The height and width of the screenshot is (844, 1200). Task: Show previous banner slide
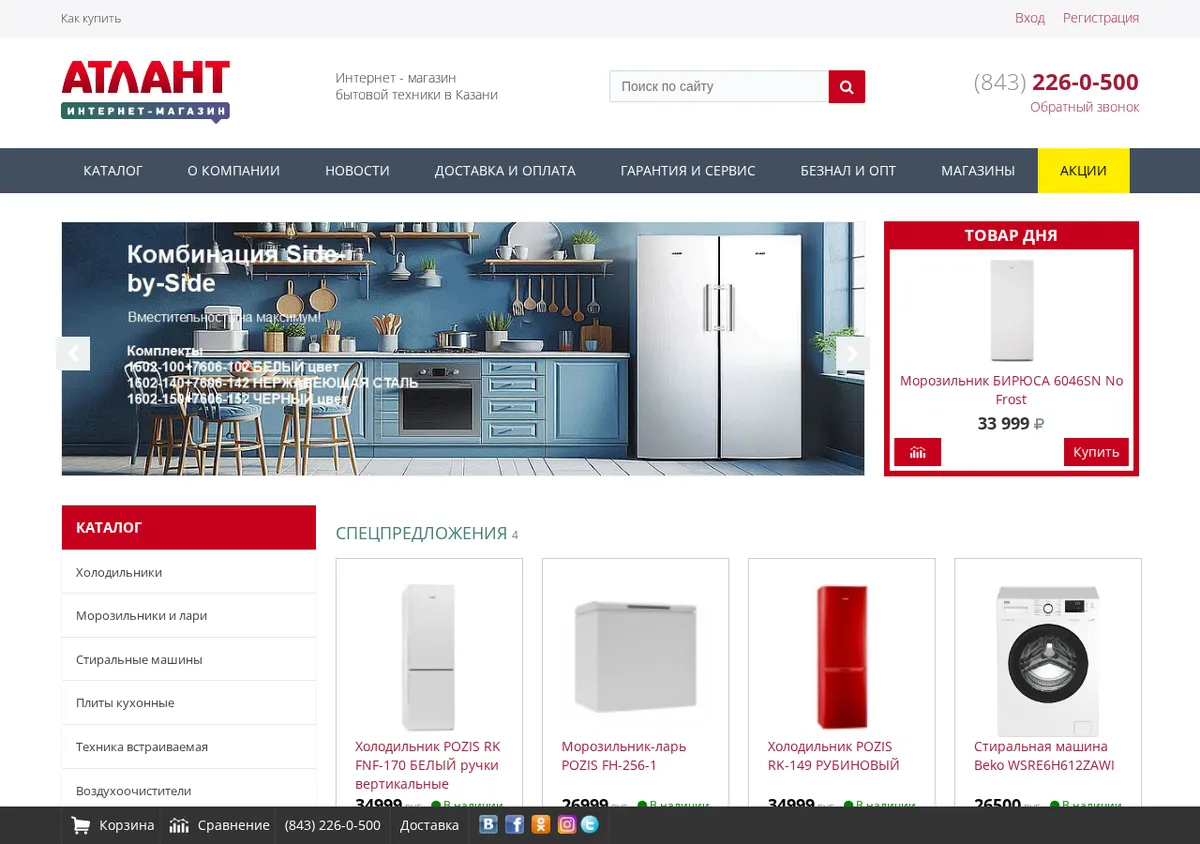(x=73, y=353)
